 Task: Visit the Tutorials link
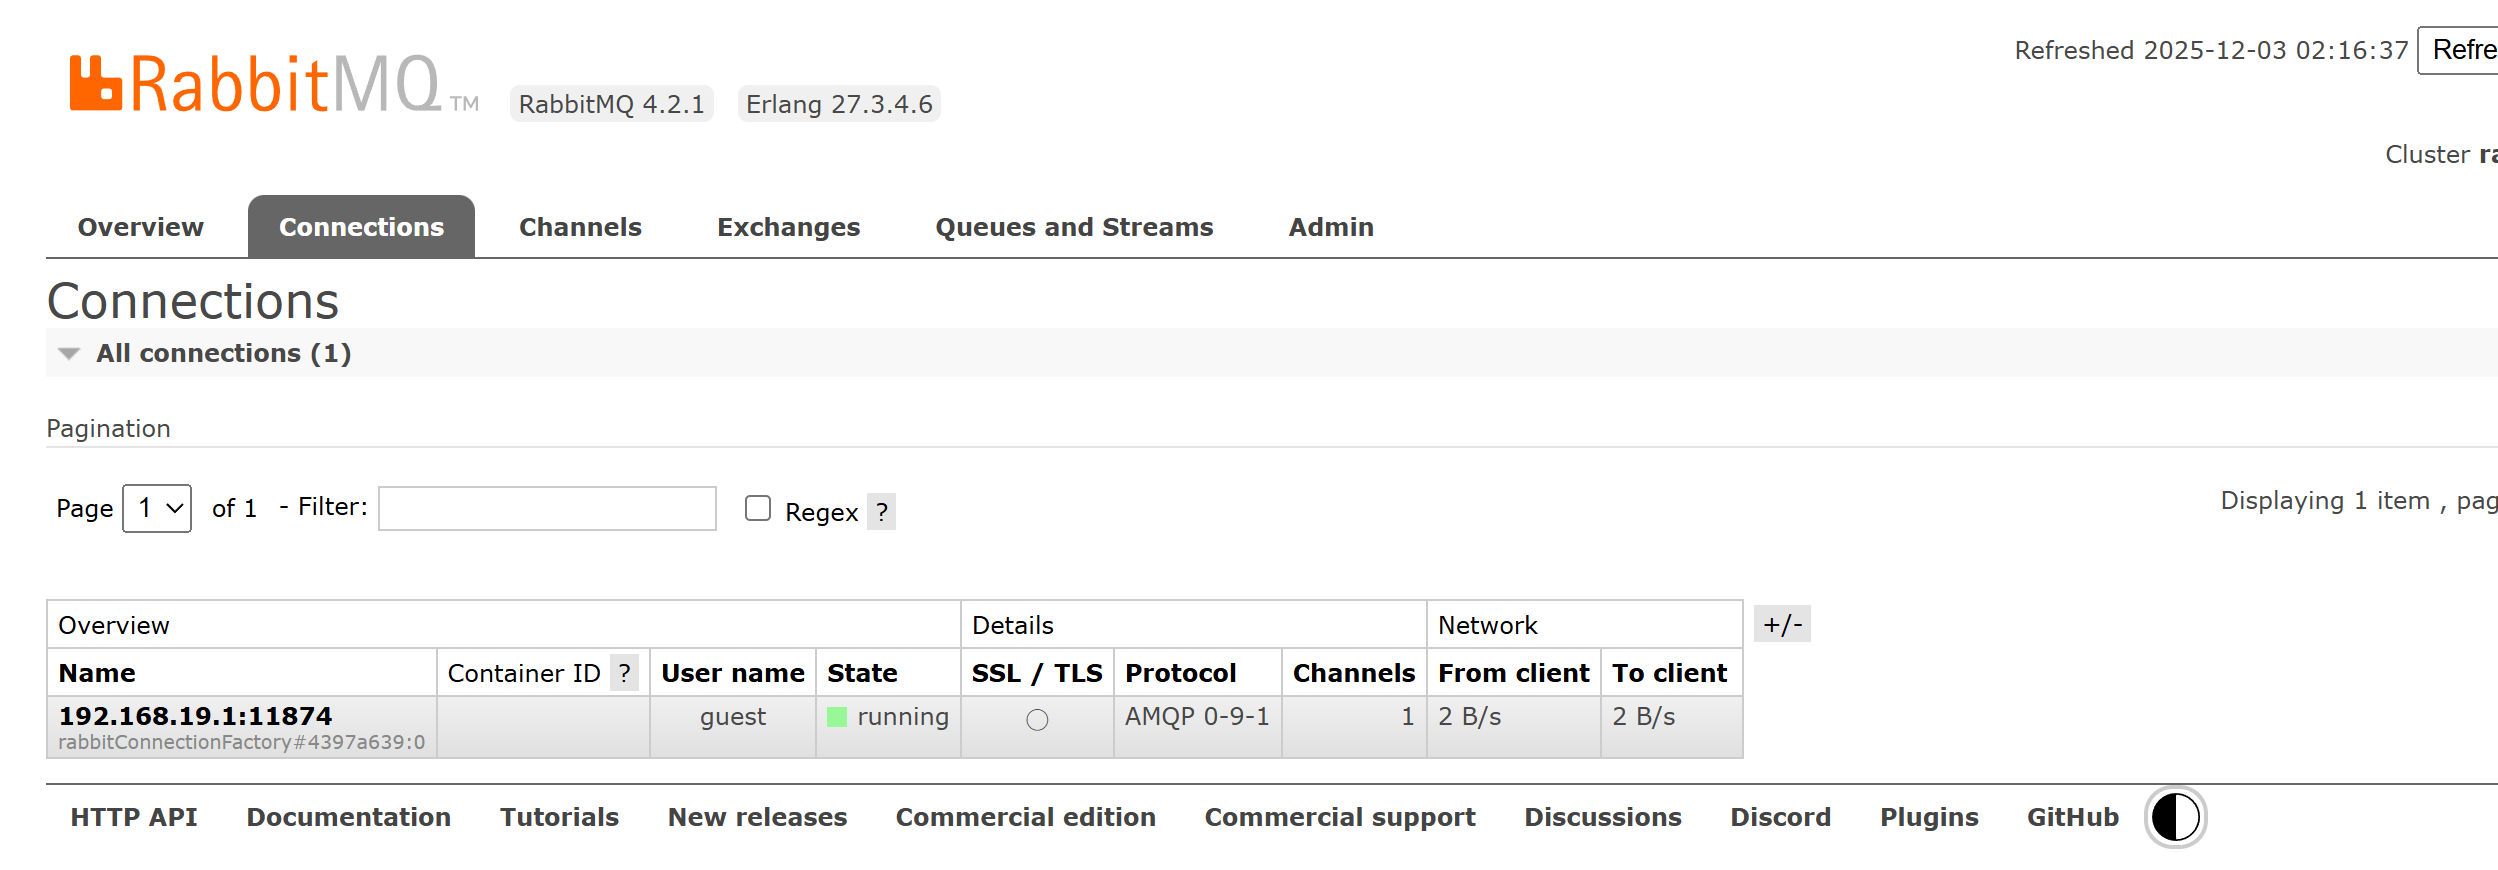pos(559,817)
